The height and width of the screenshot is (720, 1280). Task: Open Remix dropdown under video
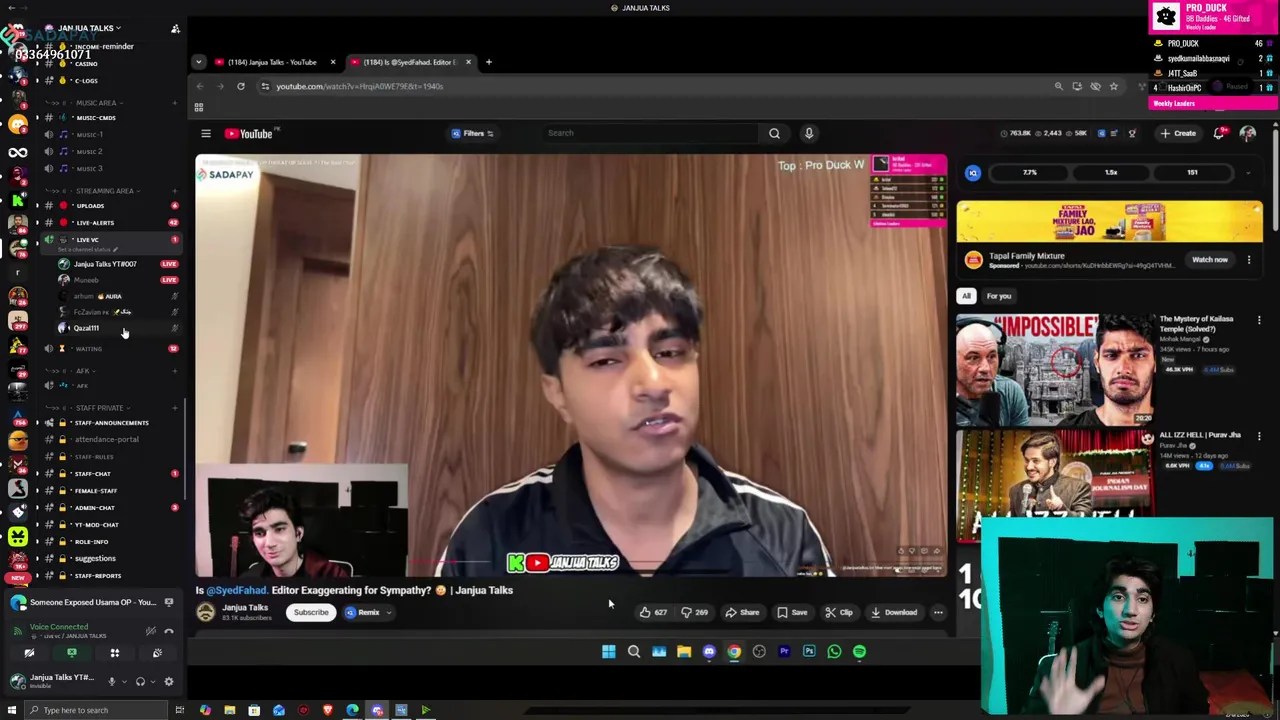click(x=368, y=612)
